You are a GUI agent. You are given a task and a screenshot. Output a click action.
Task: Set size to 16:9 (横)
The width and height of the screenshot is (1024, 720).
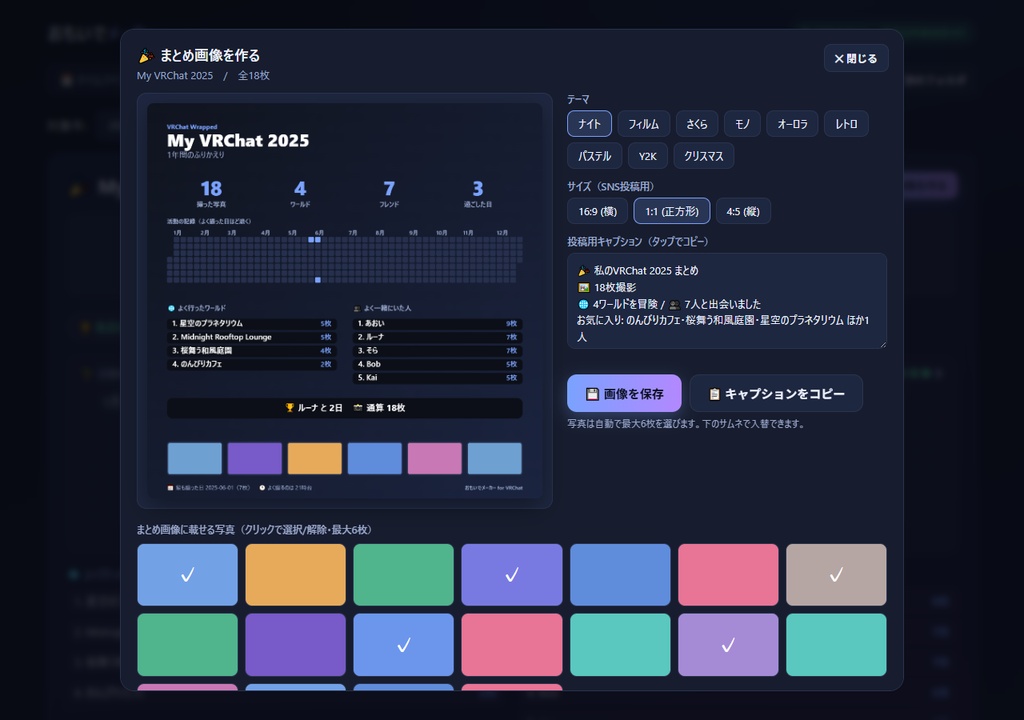(x=598, y=211)
